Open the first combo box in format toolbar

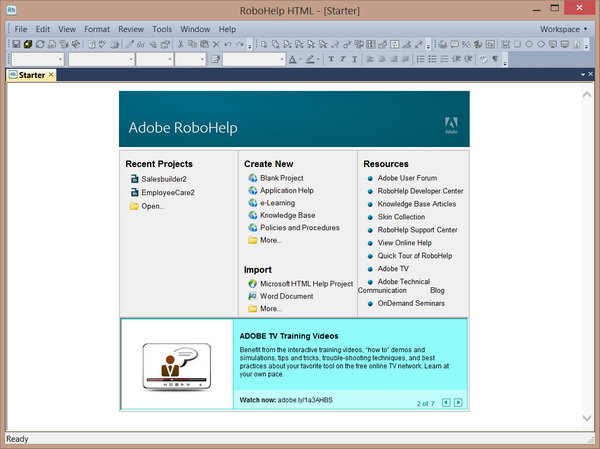pos(38,59)
